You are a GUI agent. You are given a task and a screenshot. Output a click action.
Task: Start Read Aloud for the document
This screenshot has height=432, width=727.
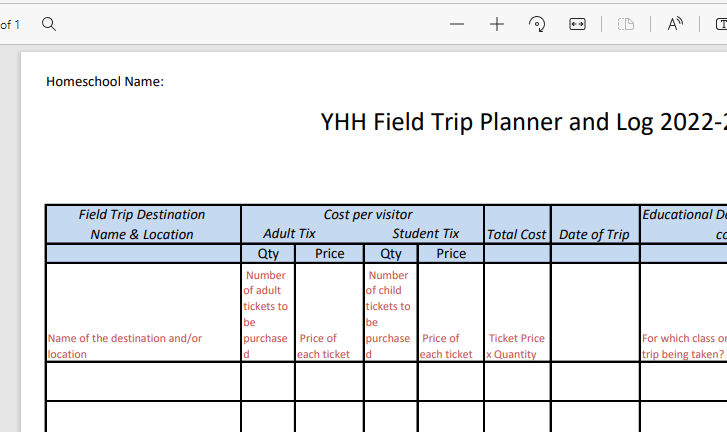pyautogui.click(x=675, y=24)
